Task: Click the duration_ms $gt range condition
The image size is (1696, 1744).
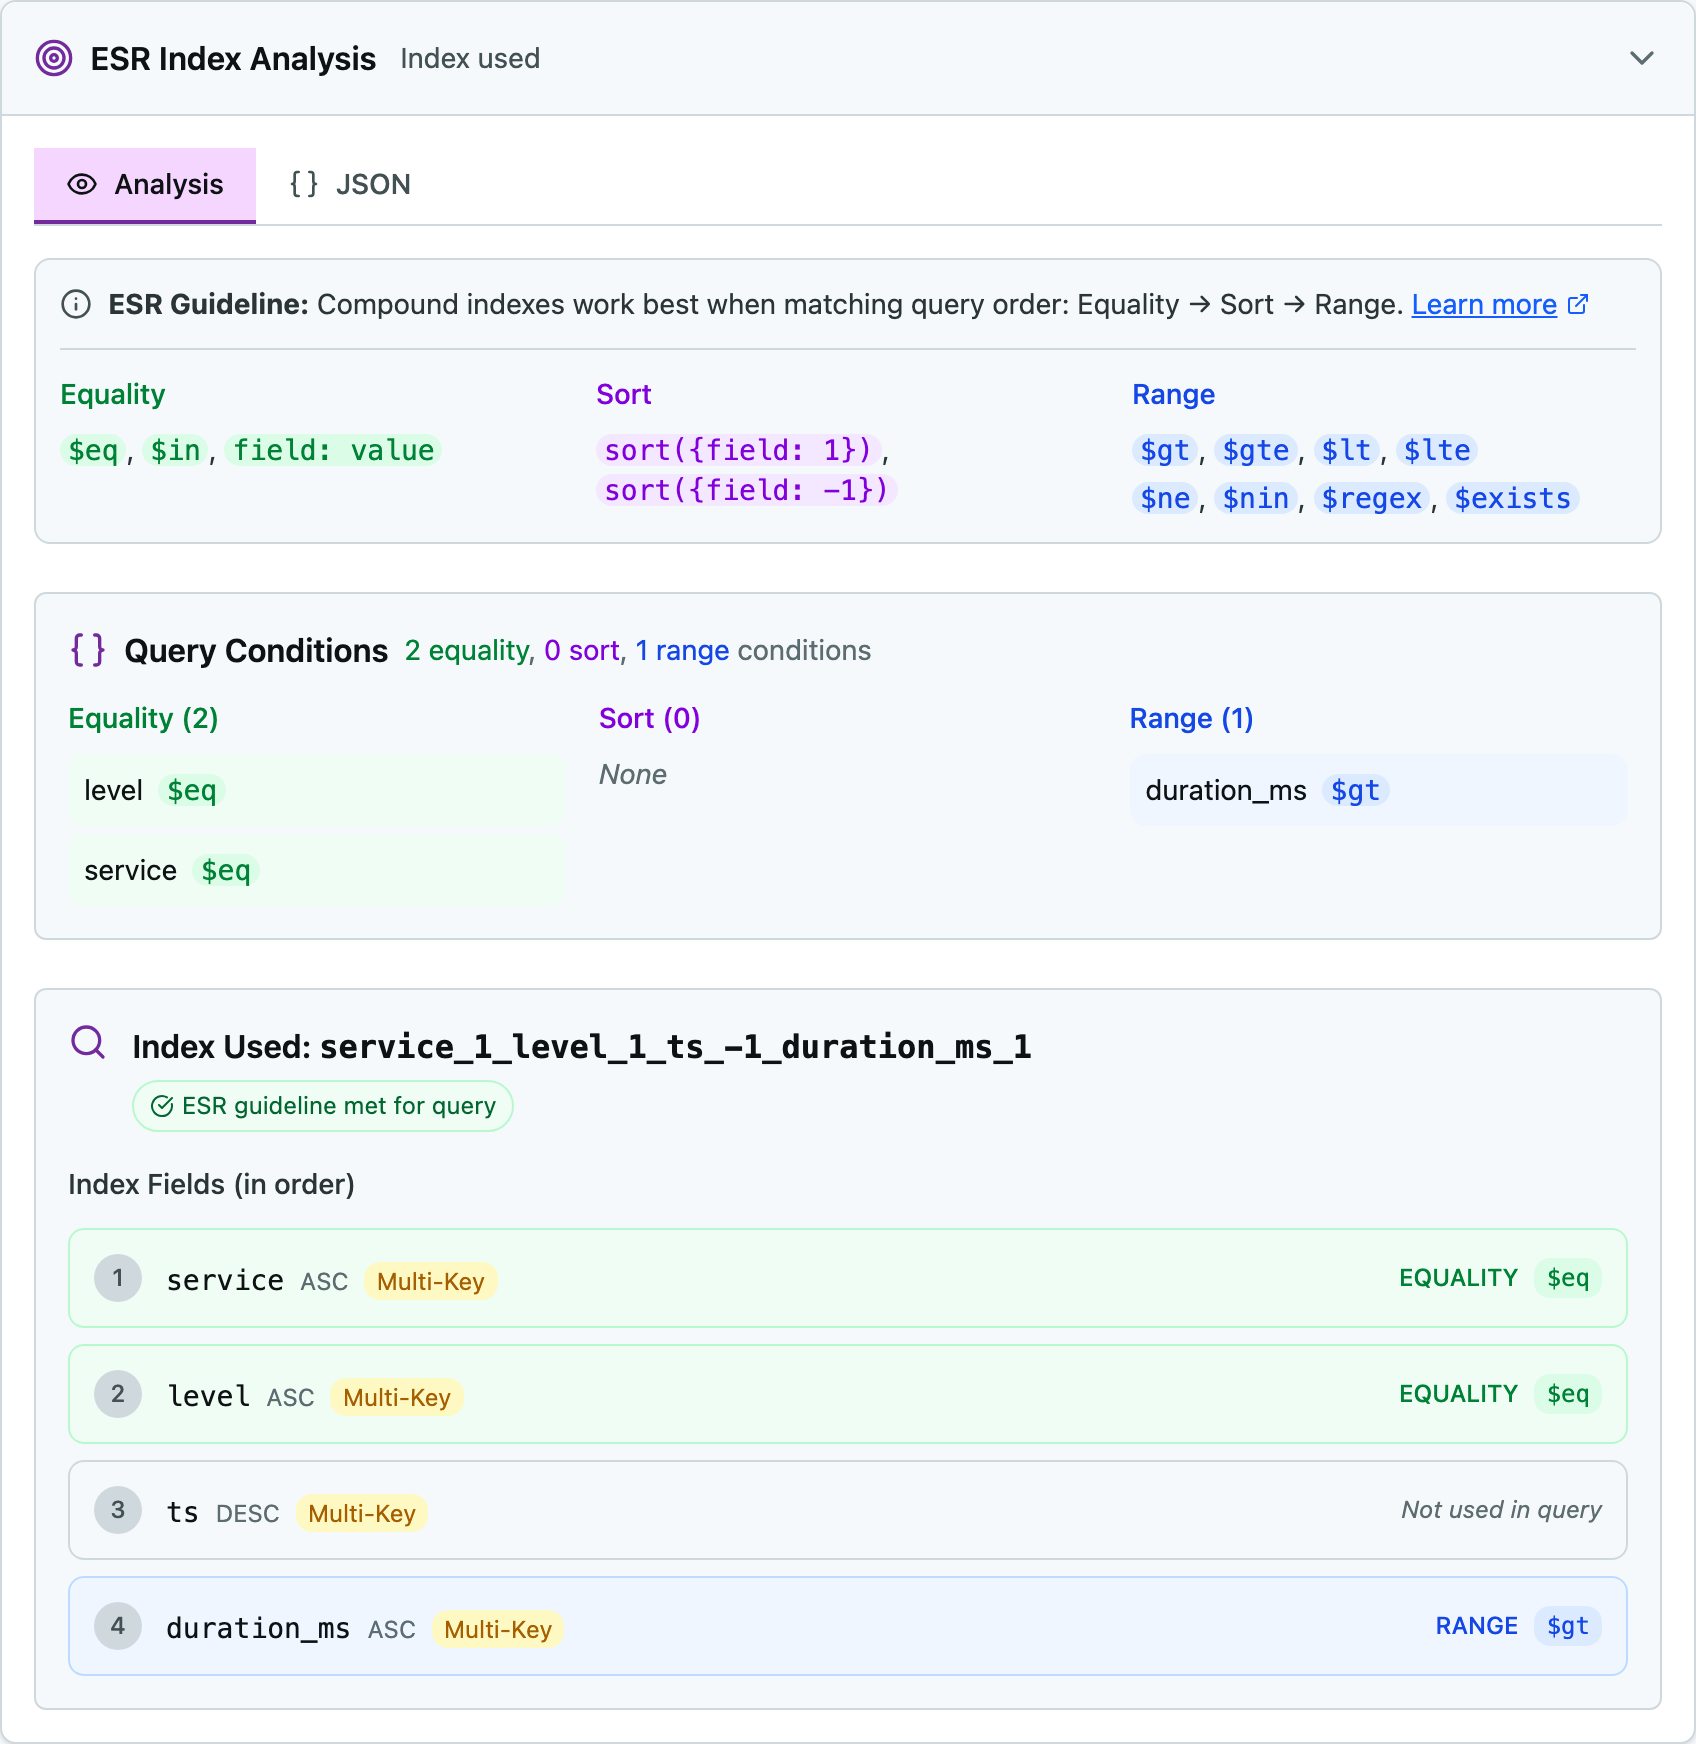Action: click(x=1378, y=790)
